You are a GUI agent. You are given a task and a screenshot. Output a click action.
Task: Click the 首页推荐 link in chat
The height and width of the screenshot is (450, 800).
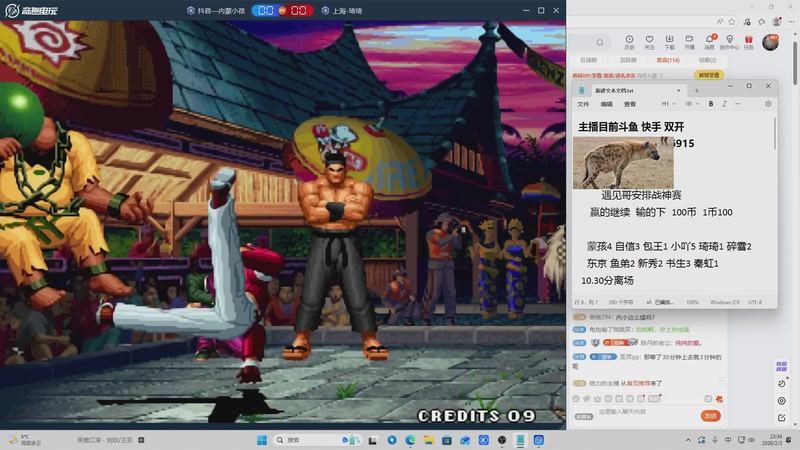tap(637, 383)
